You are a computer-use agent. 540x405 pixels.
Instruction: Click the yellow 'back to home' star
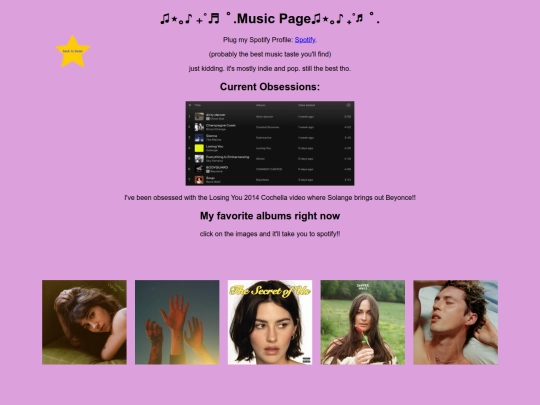click(73, 51)
